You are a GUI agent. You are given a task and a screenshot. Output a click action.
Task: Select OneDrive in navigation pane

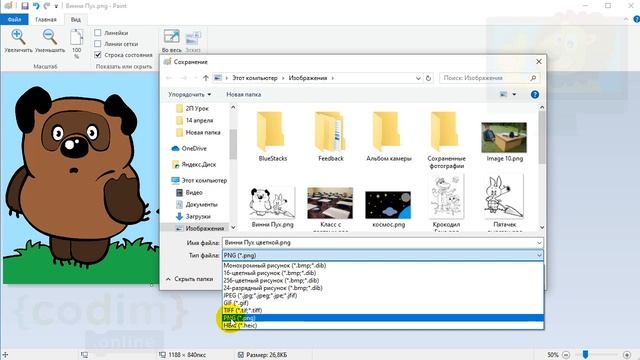click(x=194, y=149)
